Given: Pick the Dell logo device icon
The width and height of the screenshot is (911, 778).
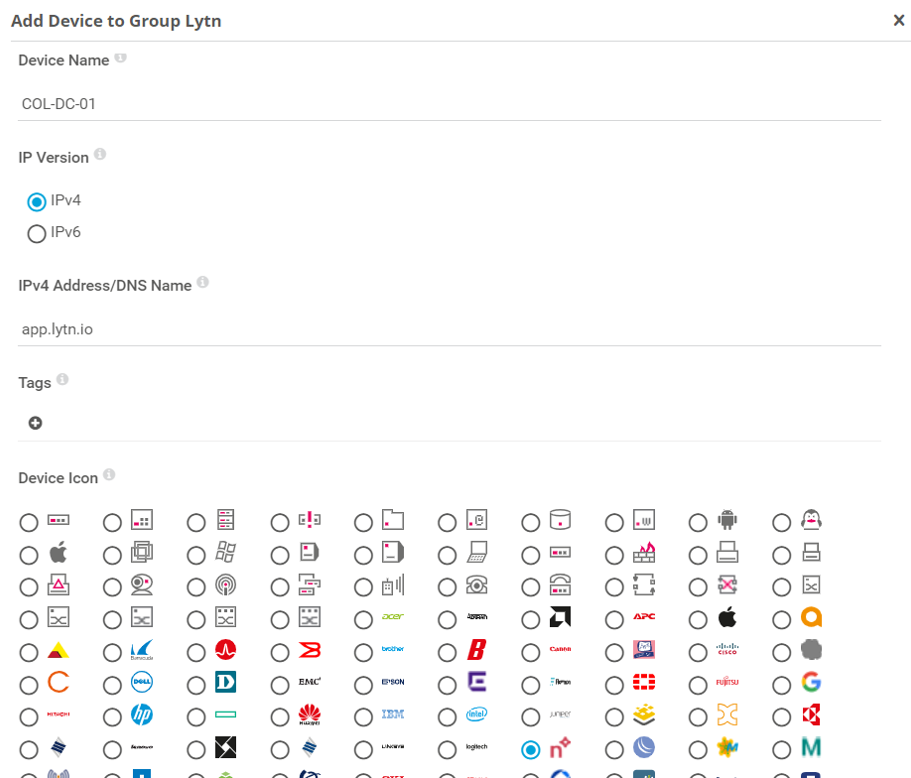Looking at the screenshot, I should pyautogui.click(x=113, y=684).
